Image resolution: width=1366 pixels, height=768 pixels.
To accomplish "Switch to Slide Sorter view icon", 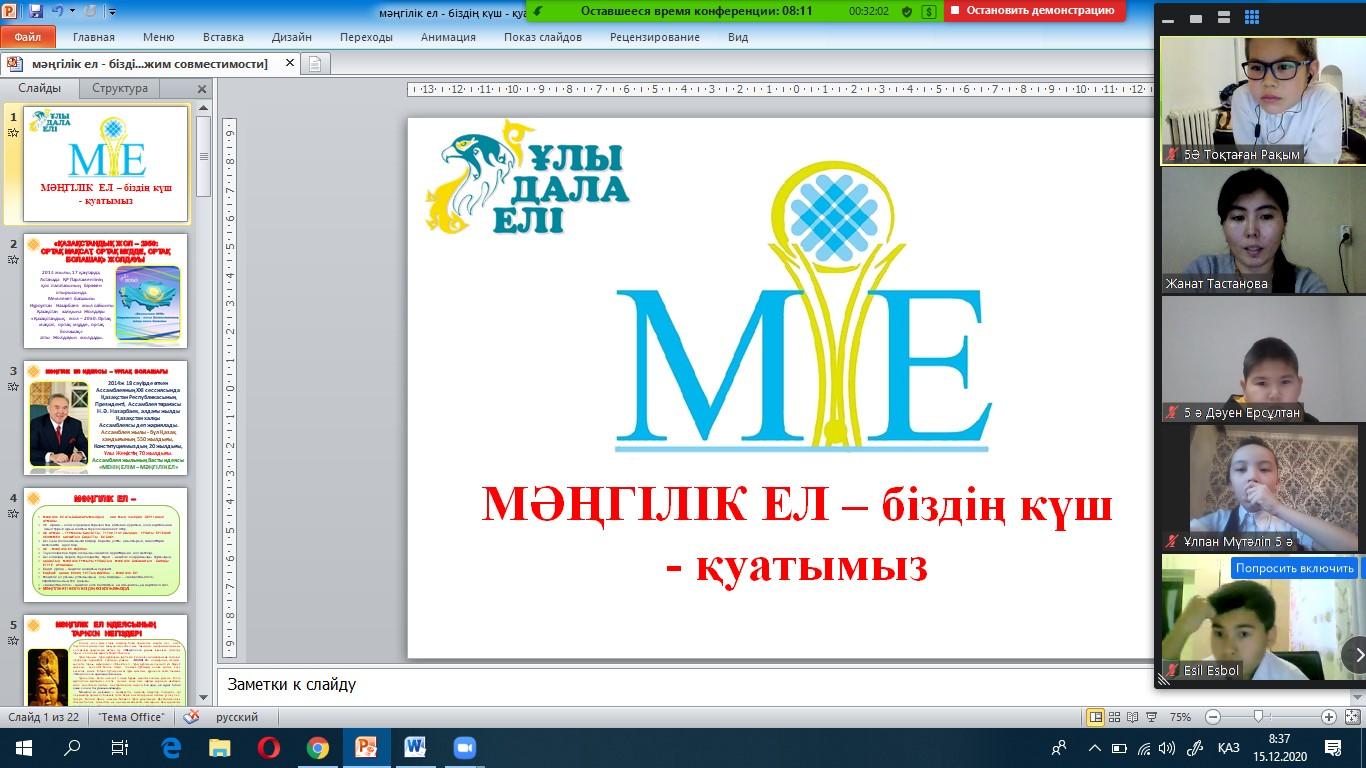I will click(1113, 717).
